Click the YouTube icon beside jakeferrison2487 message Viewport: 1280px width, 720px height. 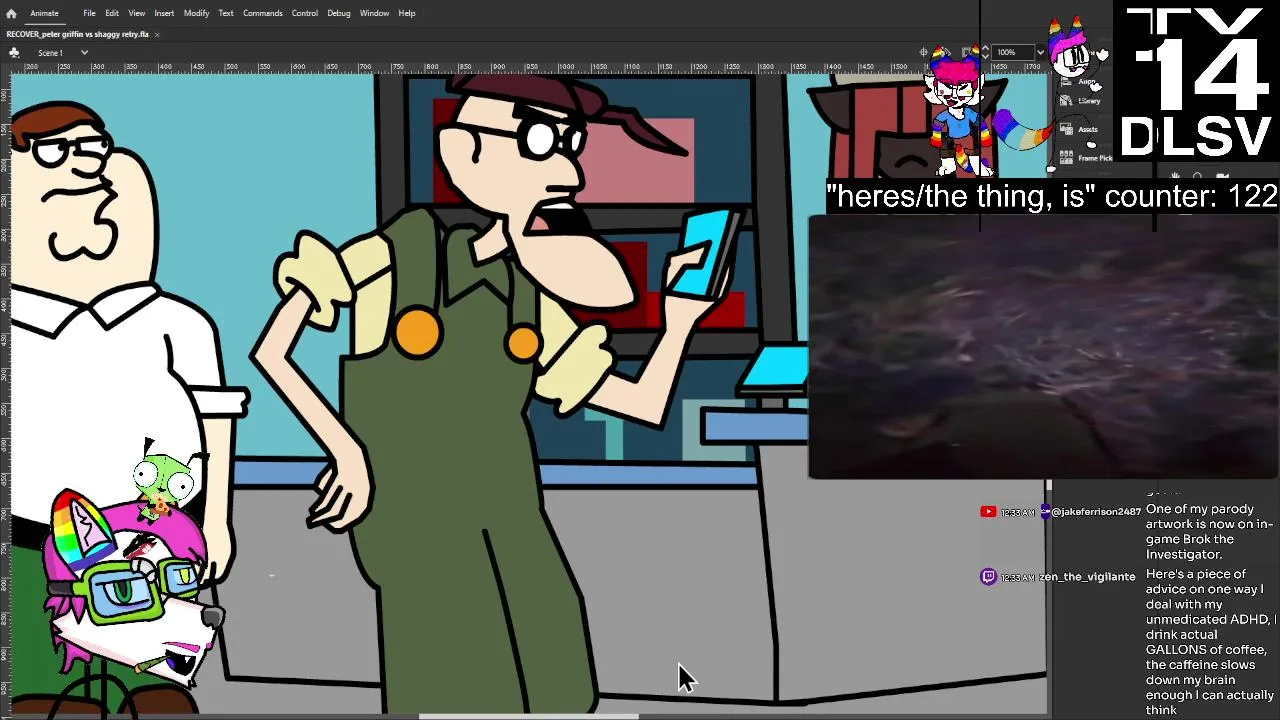coord(988,512)
